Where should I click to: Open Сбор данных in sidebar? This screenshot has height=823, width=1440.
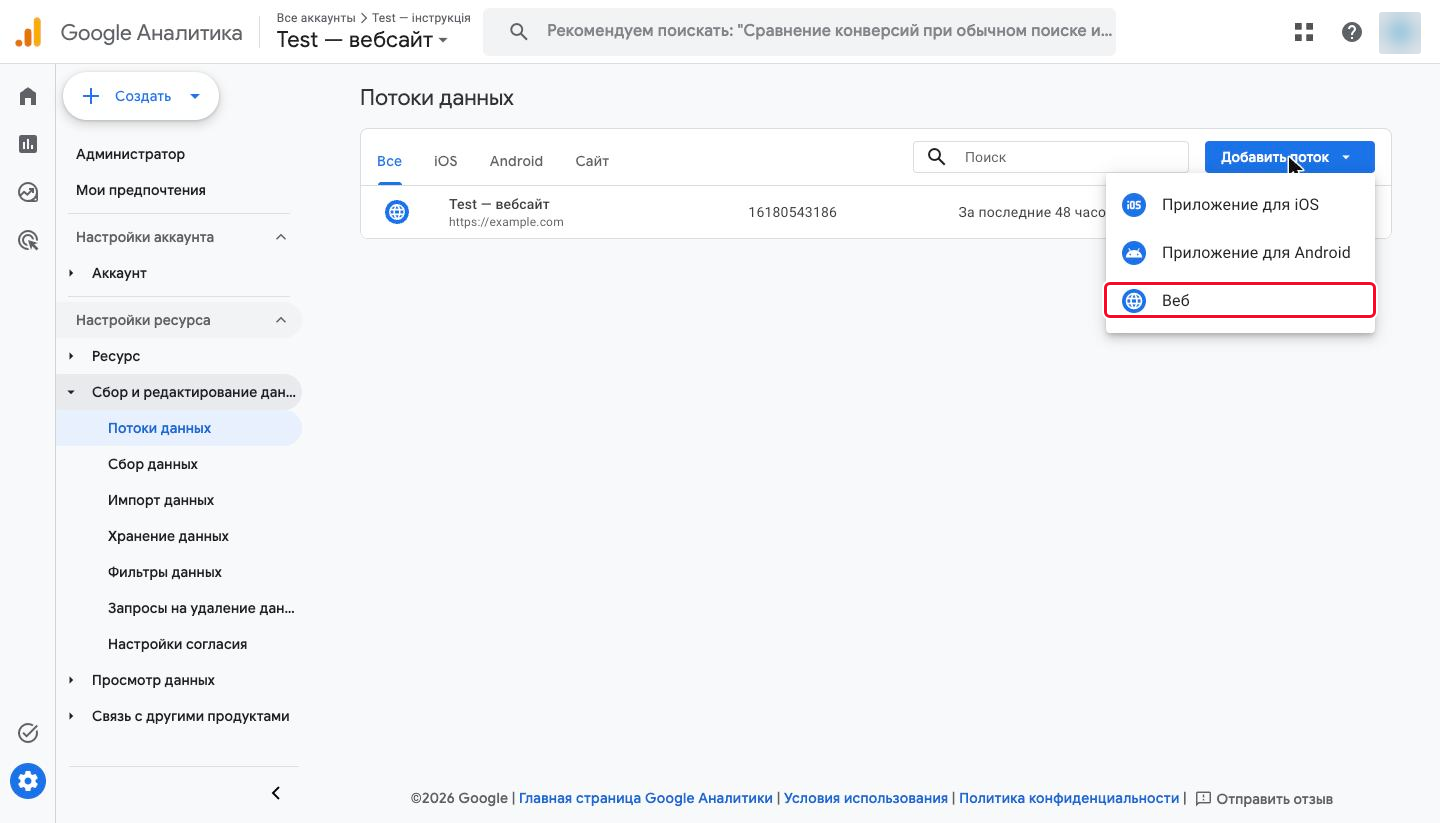click(x=153, y=464)
